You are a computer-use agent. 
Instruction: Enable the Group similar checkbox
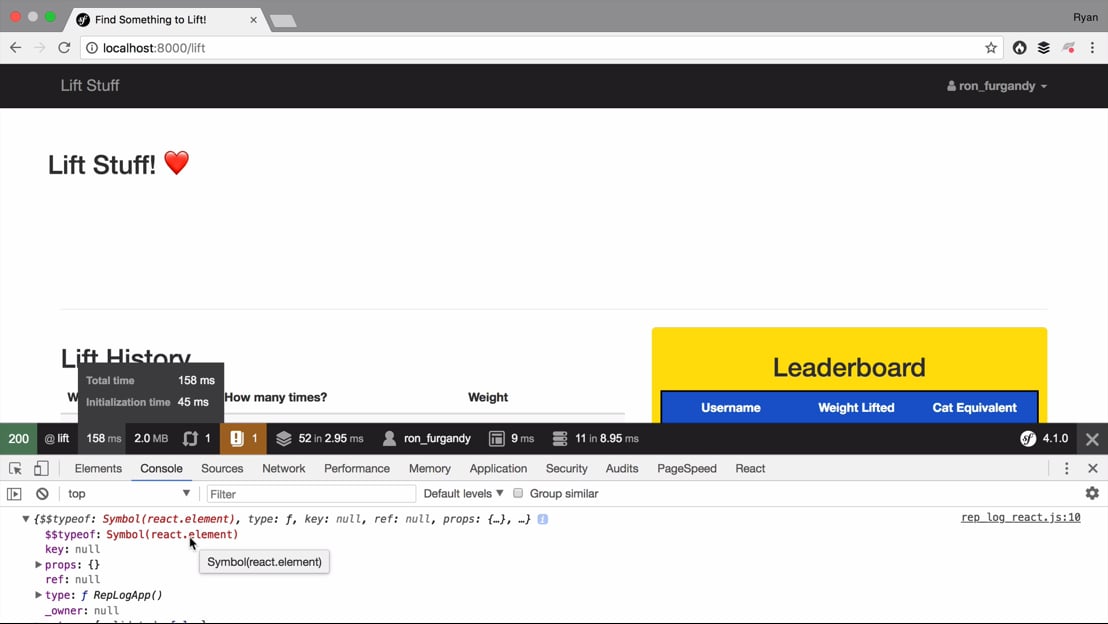click(x=518, y=493)
